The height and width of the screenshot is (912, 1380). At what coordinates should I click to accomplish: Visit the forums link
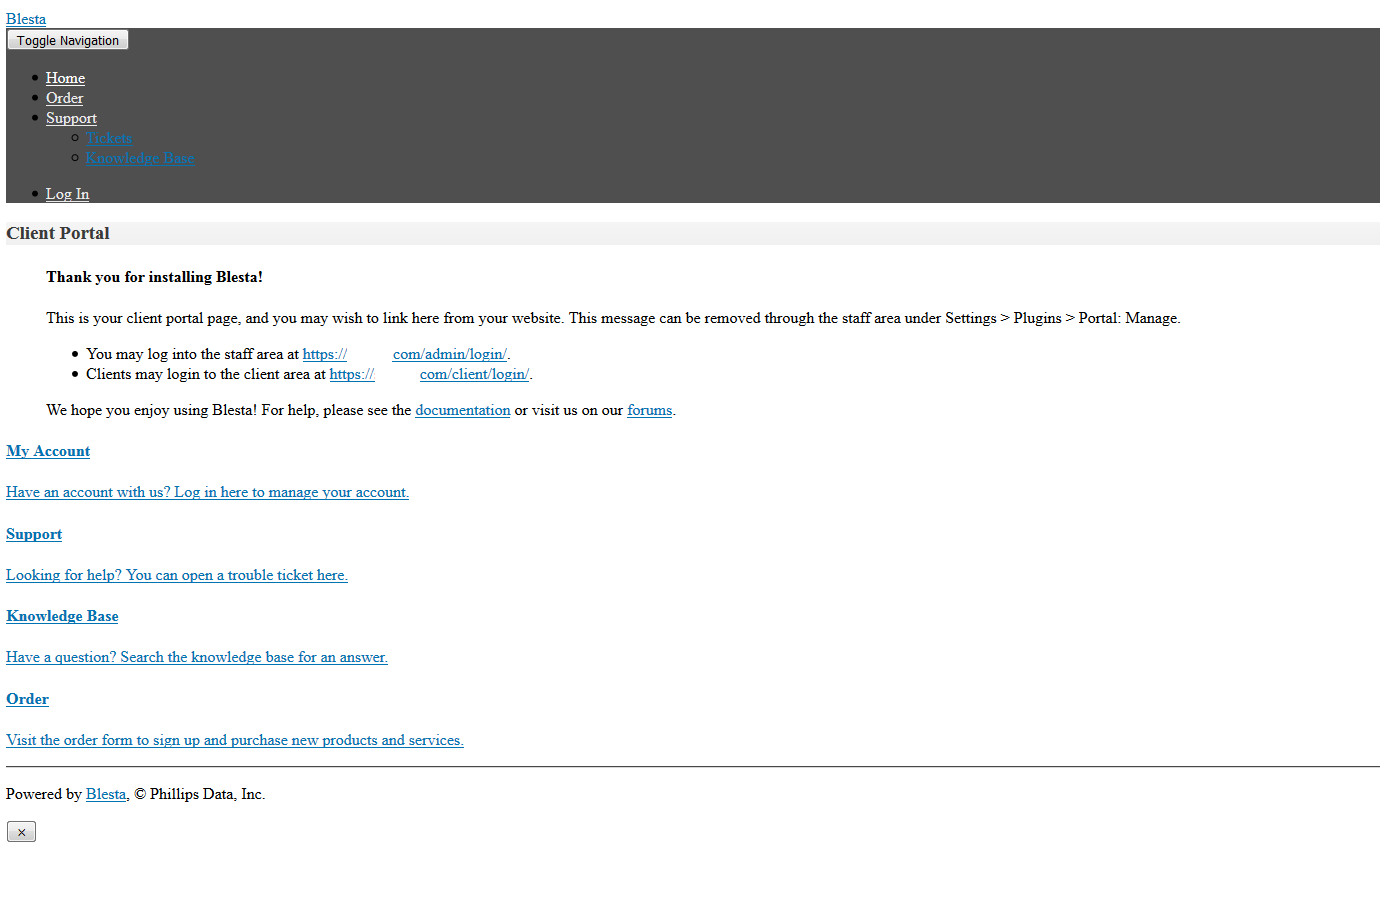point(650,410)
